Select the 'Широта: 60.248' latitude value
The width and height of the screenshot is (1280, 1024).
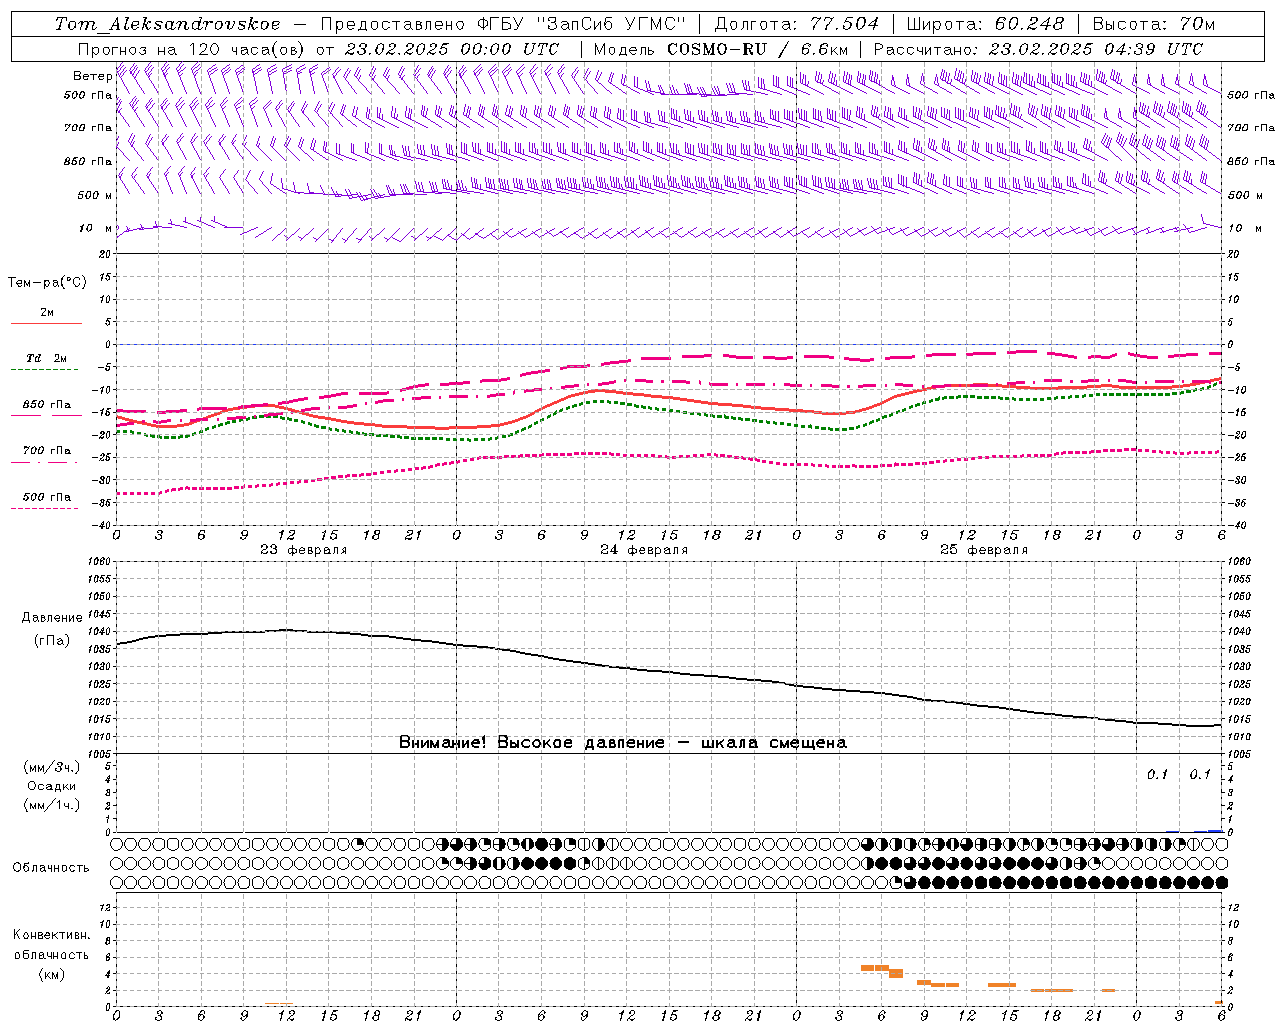click(x=986, y=24)
